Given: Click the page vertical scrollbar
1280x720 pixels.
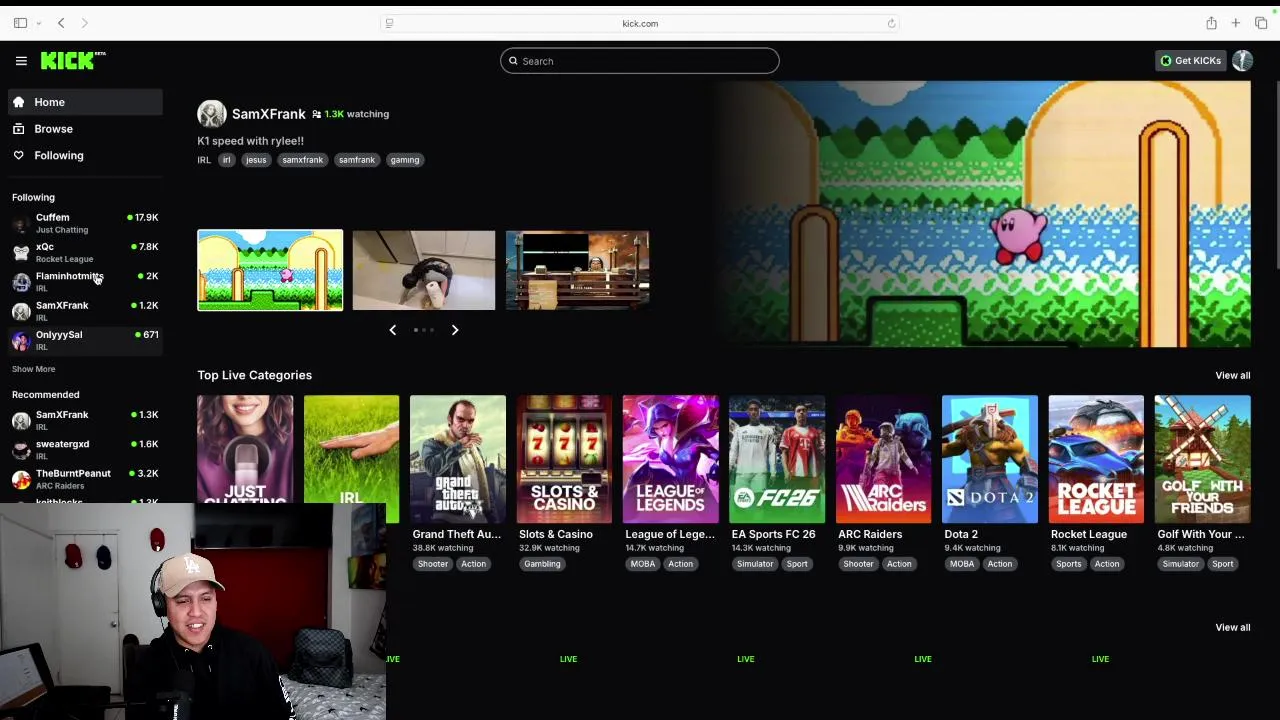Looking at the screenshot, I should [1277, 175].
